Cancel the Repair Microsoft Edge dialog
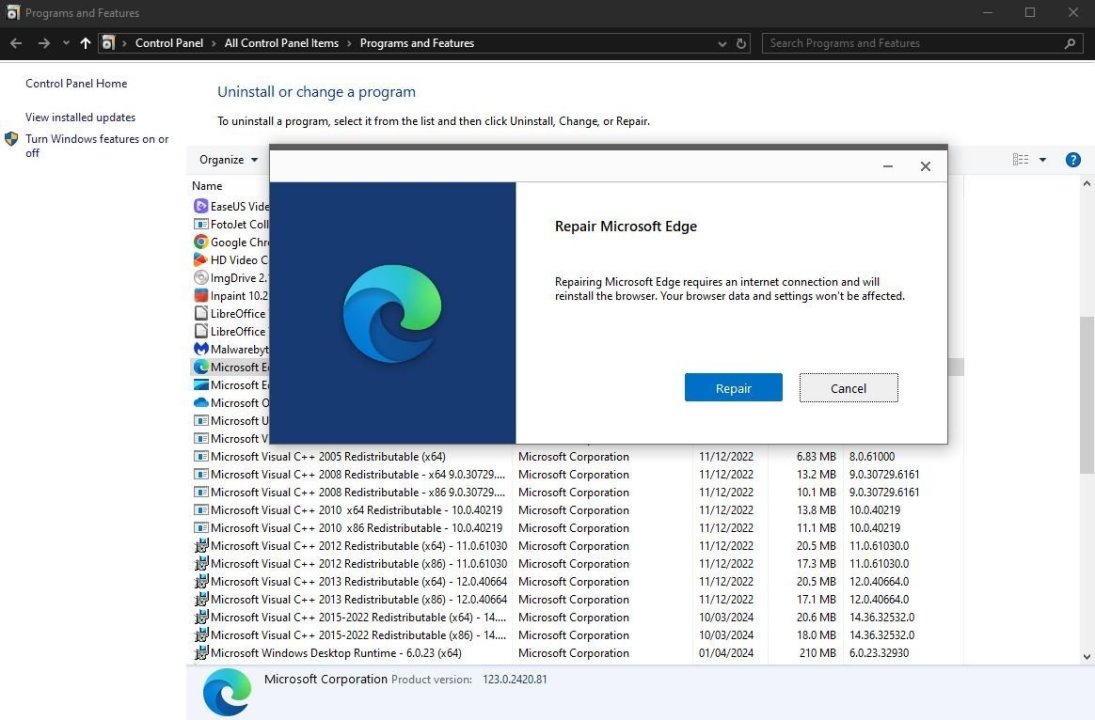The height and width of the screenshot is (720, 1095). point(848,388)
